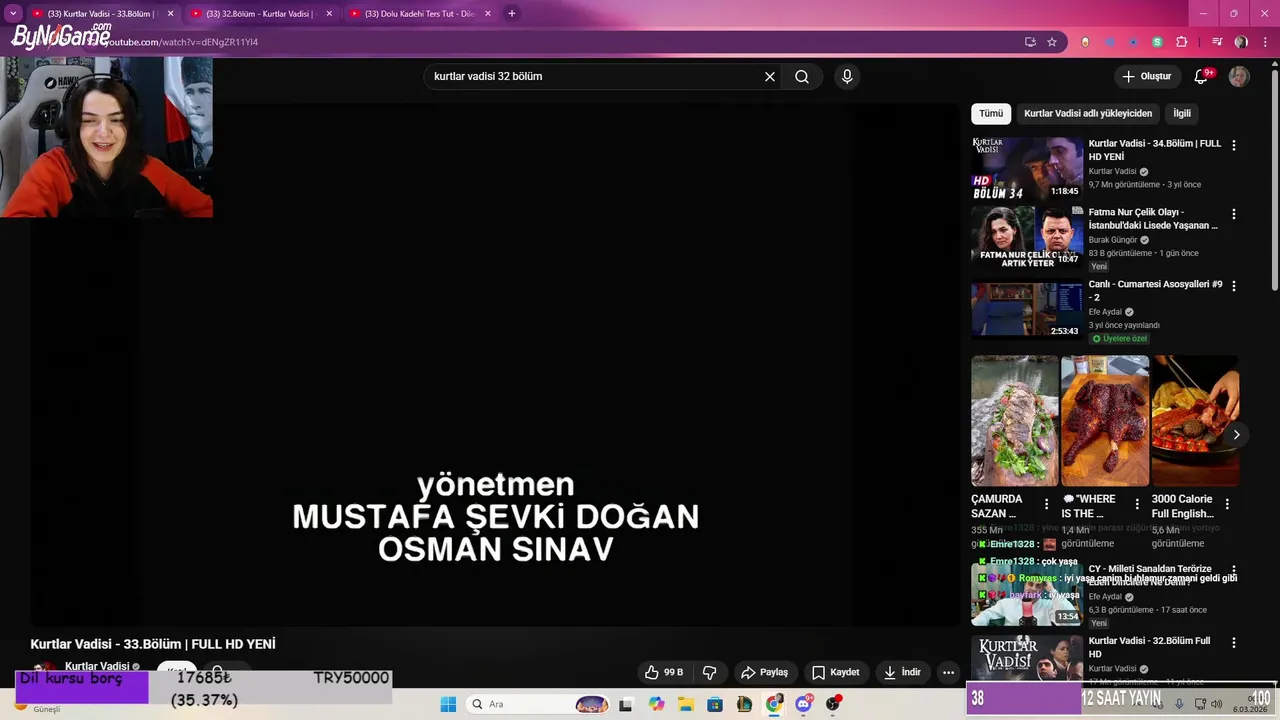This screenshot has height=720, width=1280.
Task: Select the İlgili filter chip
Action: tap(1182, 114)
